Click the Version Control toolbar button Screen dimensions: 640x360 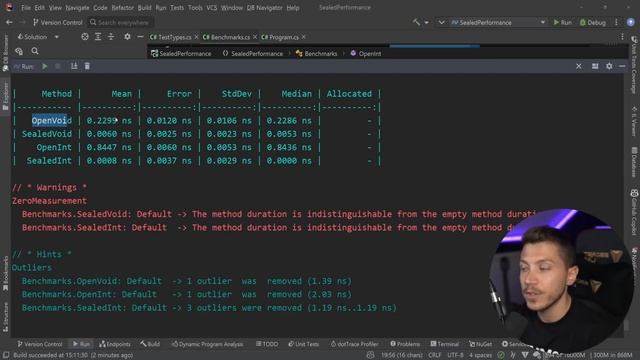[x=58, y=22]
